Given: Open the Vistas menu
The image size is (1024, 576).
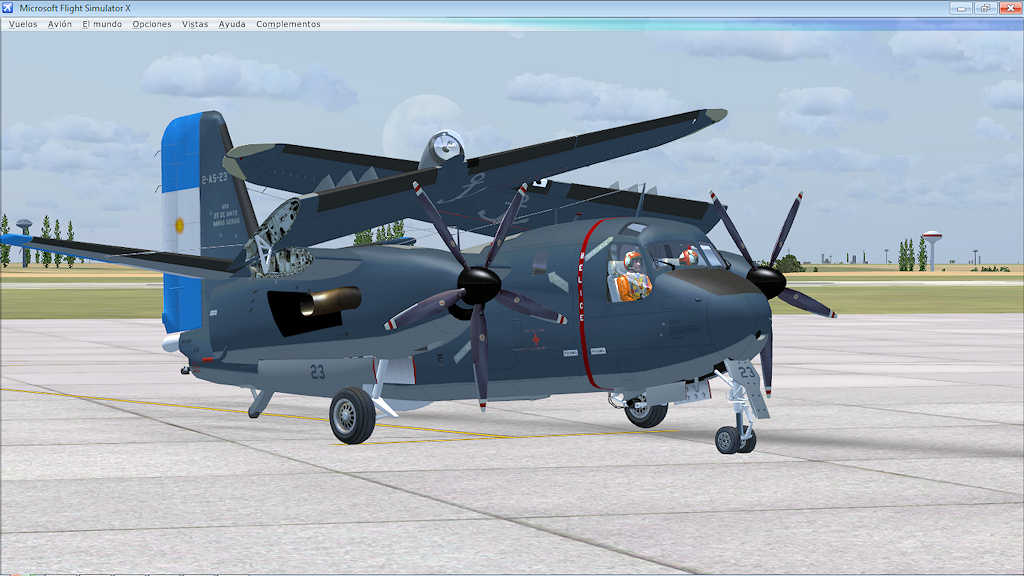Looking at the screenshot, I should [x=195, y=24].
